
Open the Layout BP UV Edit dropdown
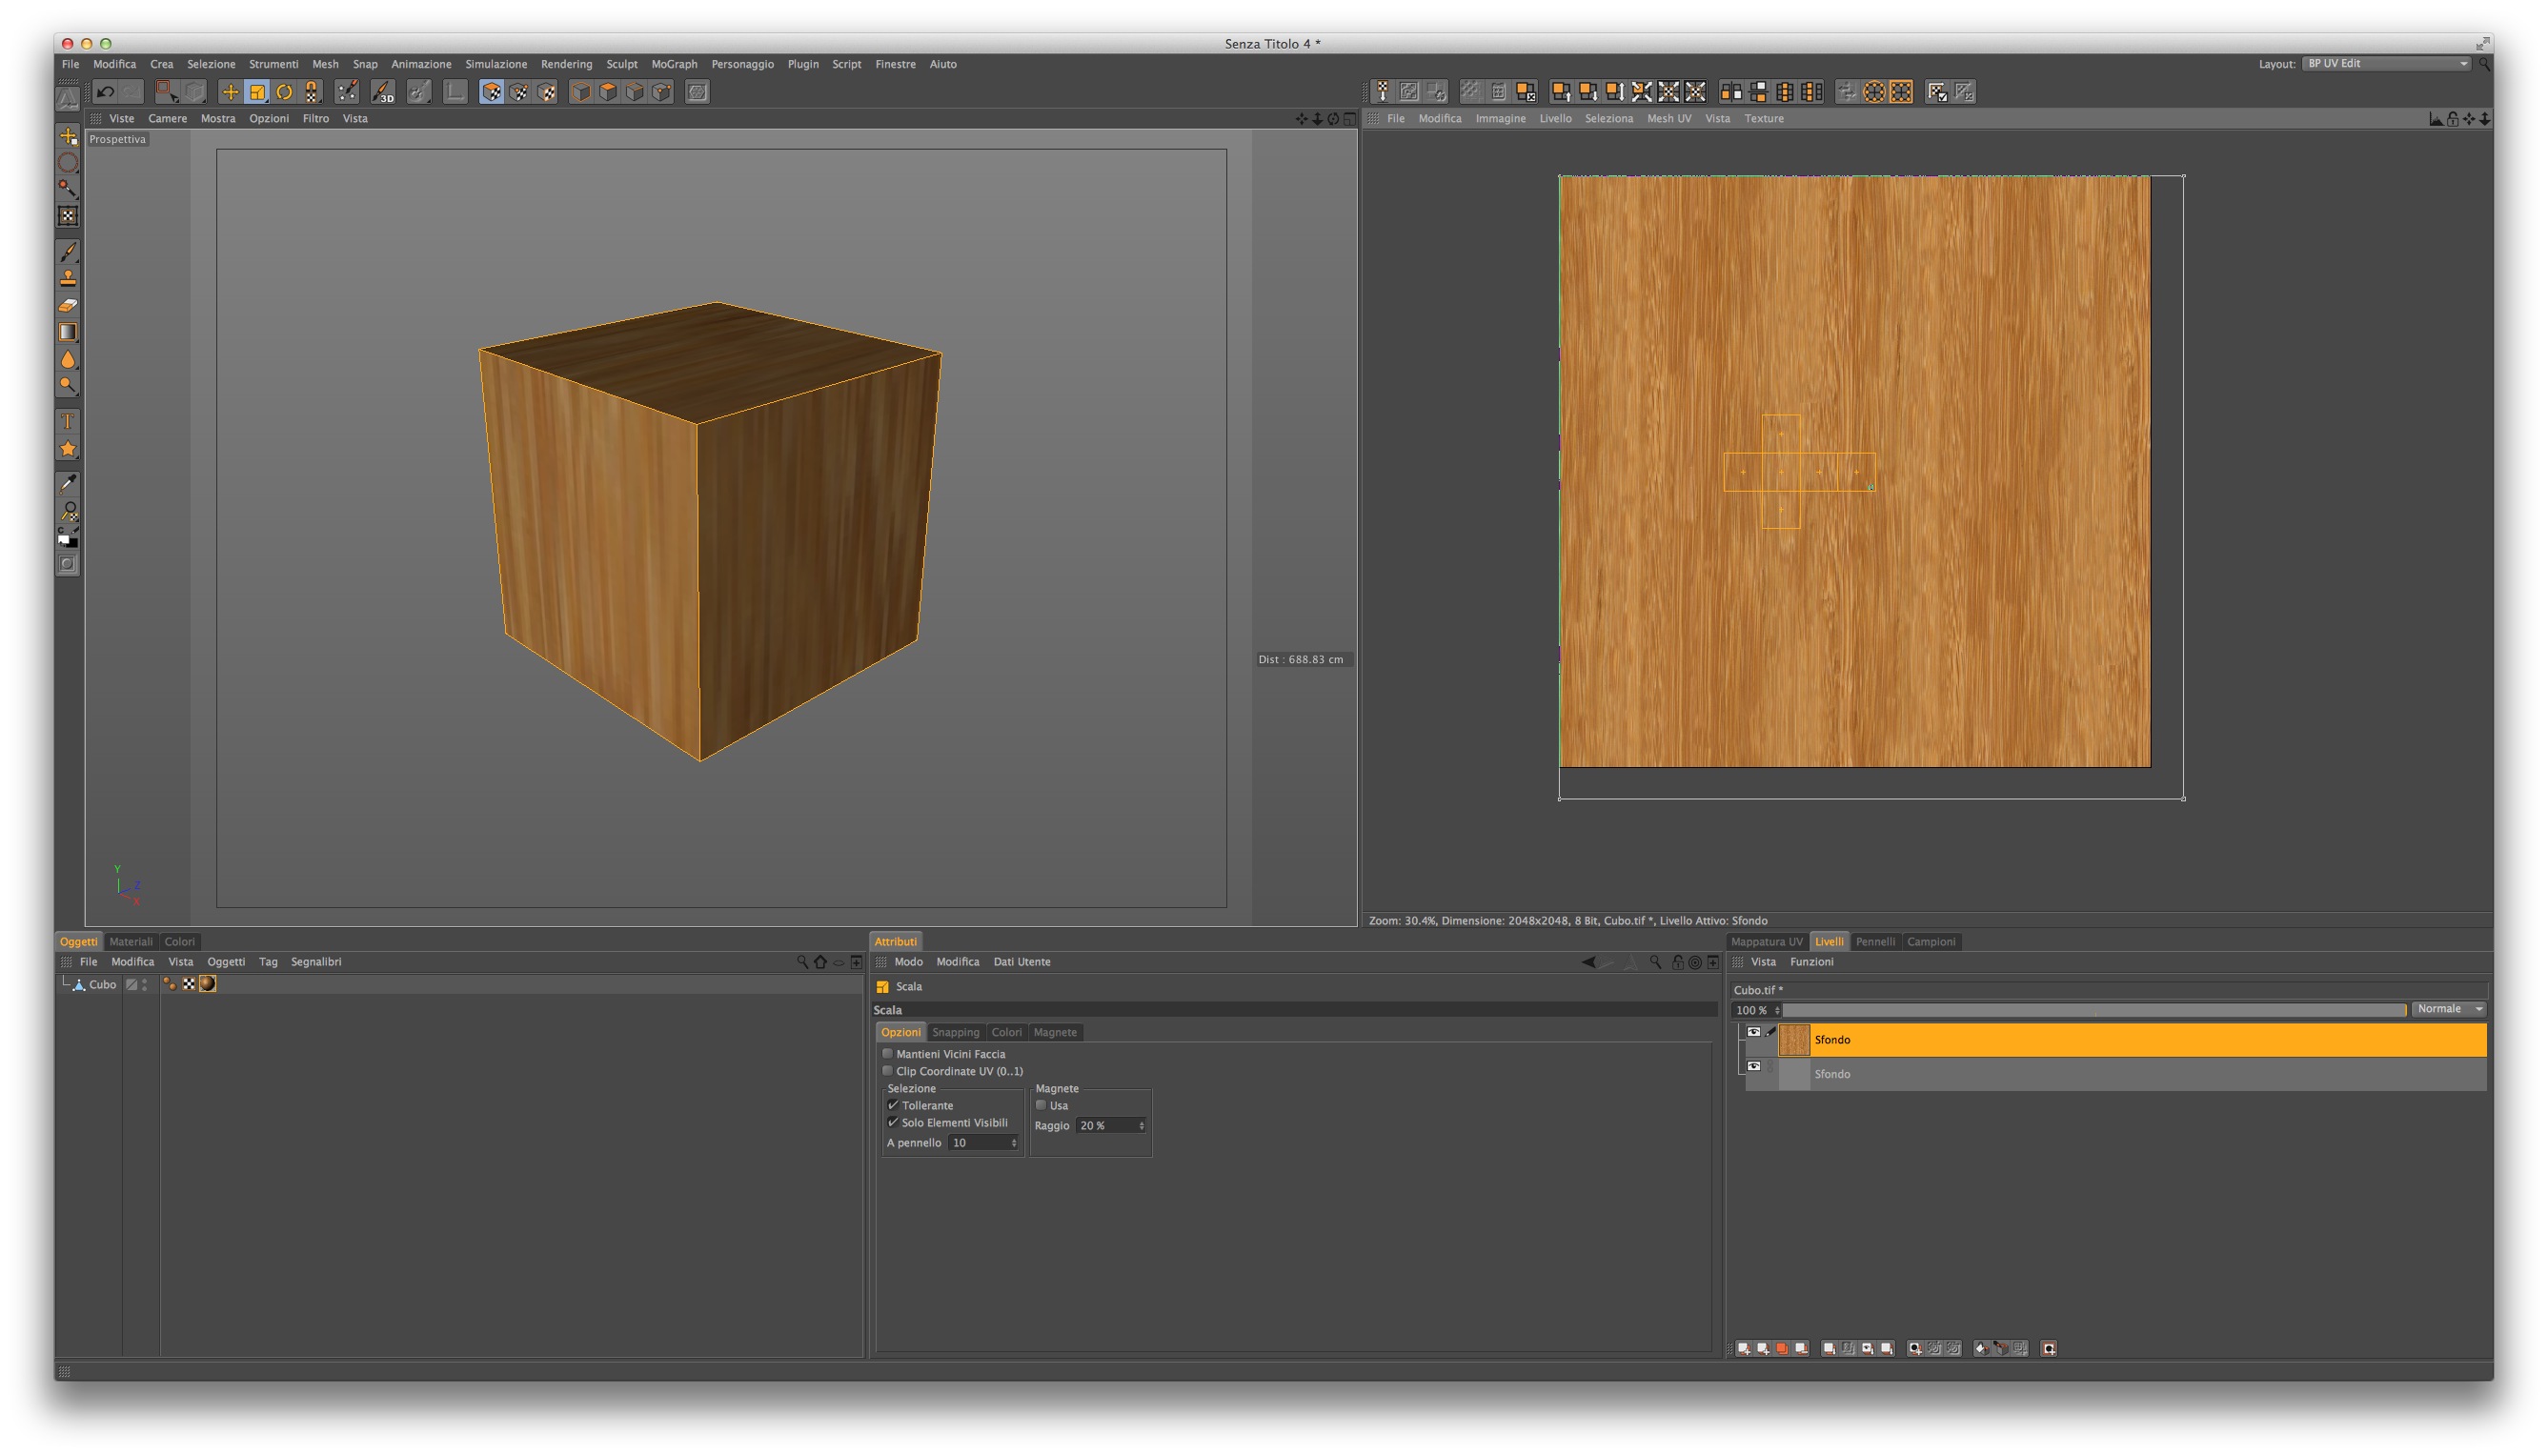click(x=2386, y=63)
